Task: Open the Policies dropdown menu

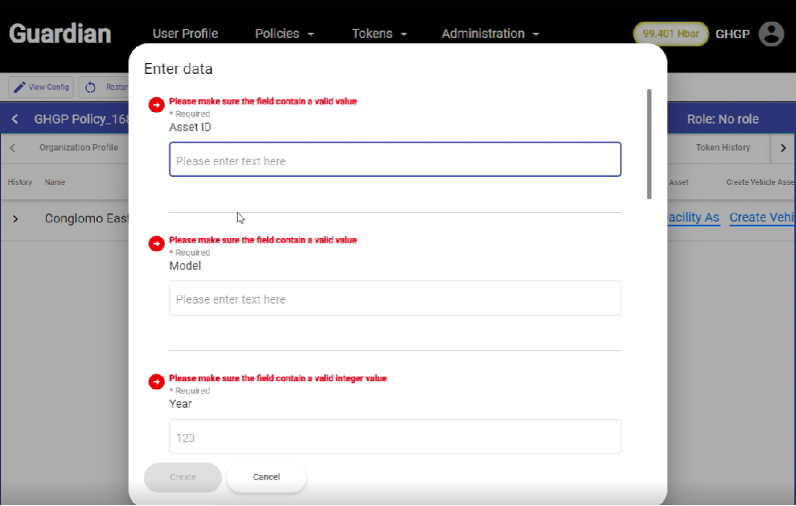Action: coord(284,34)
